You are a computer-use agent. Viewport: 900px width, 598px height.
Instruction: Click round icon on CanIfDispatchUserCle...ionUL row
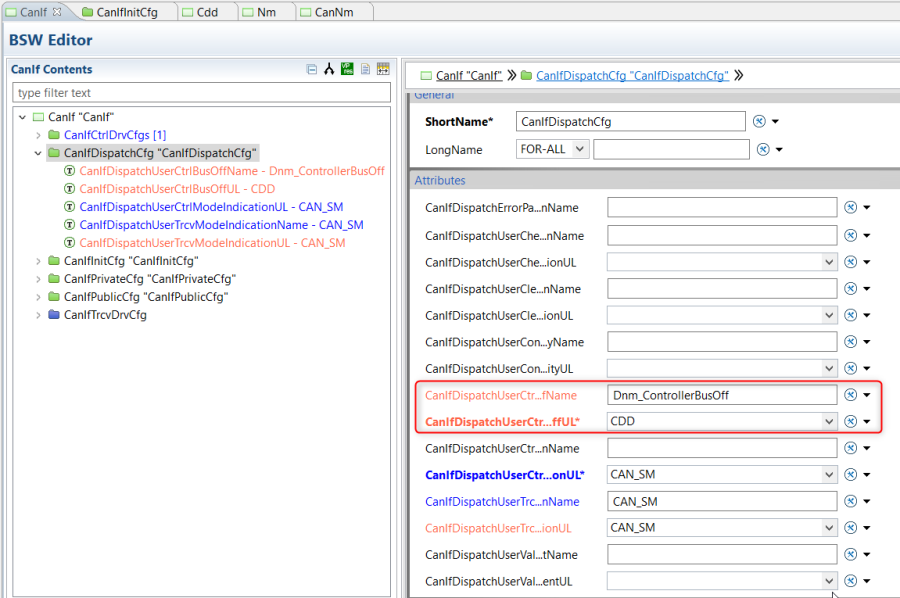click(x=851, y=315)
